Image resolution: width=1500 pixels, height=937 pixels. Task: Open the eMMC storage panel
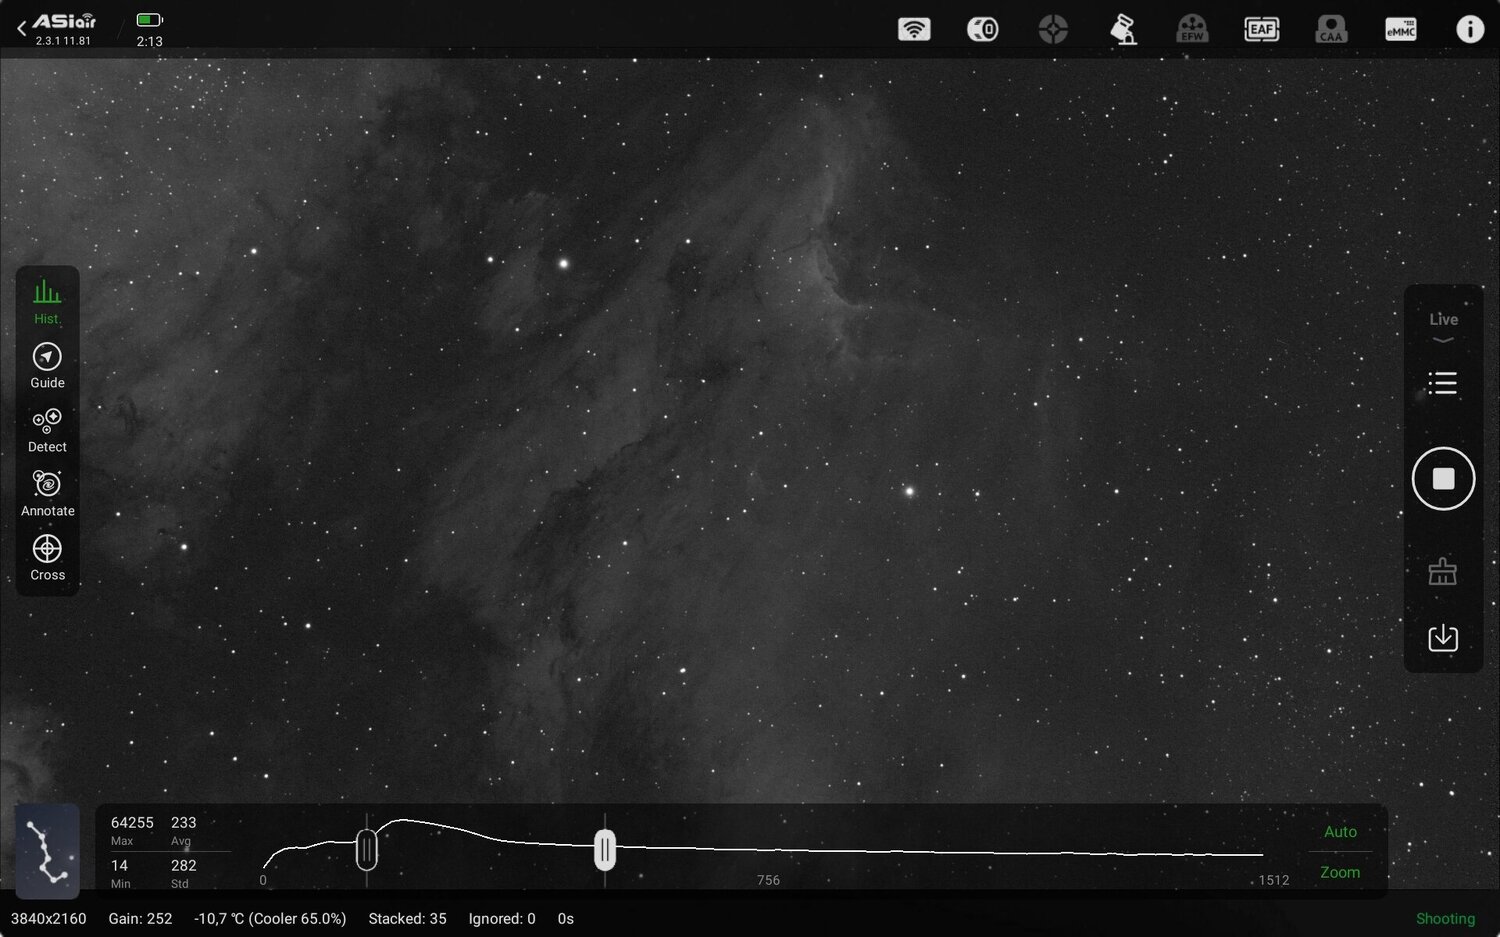click(1400, 29)
